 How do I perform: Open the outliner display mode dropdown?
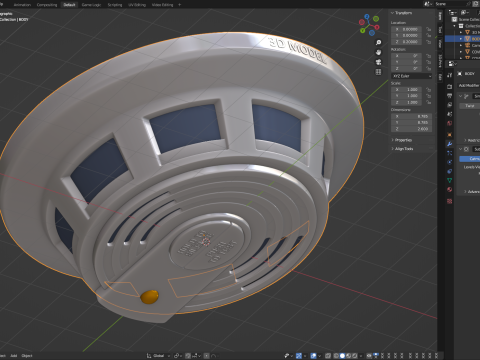point(465,13)
